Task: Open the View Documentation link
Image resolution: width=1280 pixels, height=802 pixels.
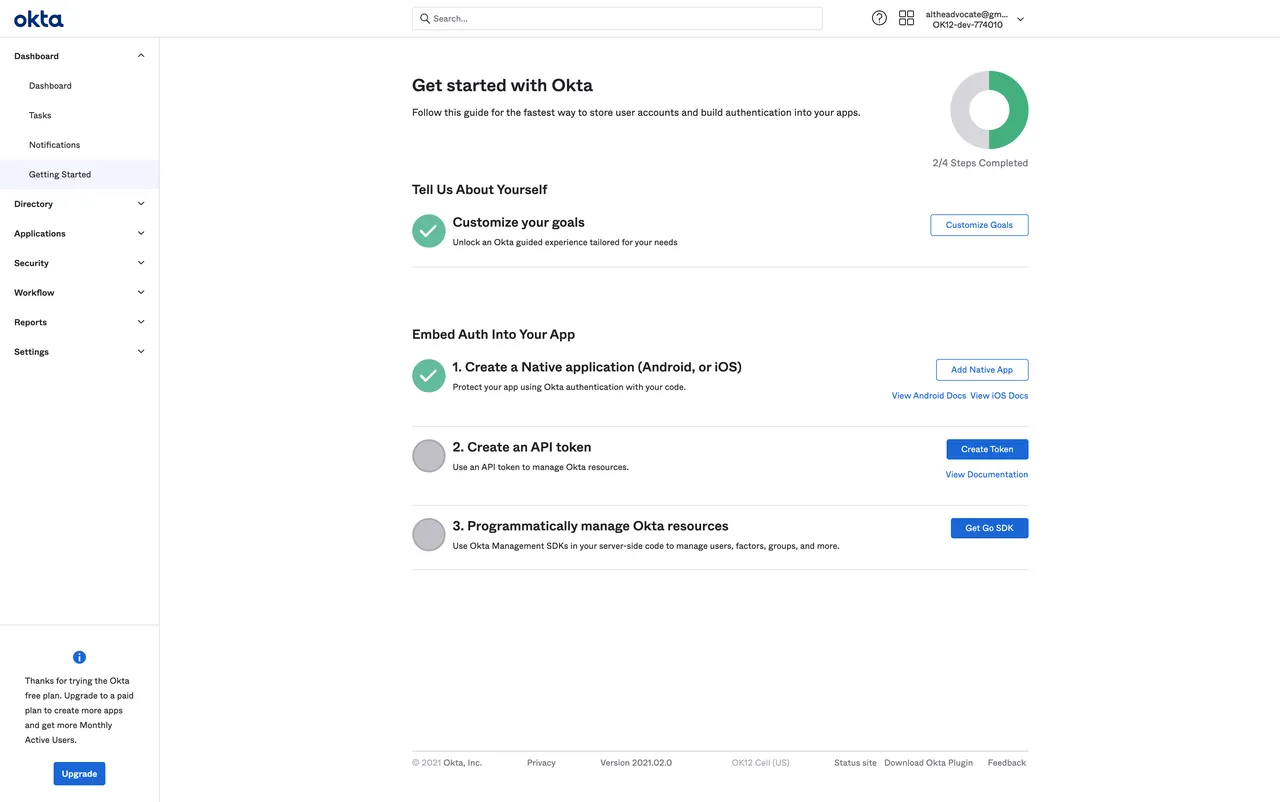Action: 987,475
